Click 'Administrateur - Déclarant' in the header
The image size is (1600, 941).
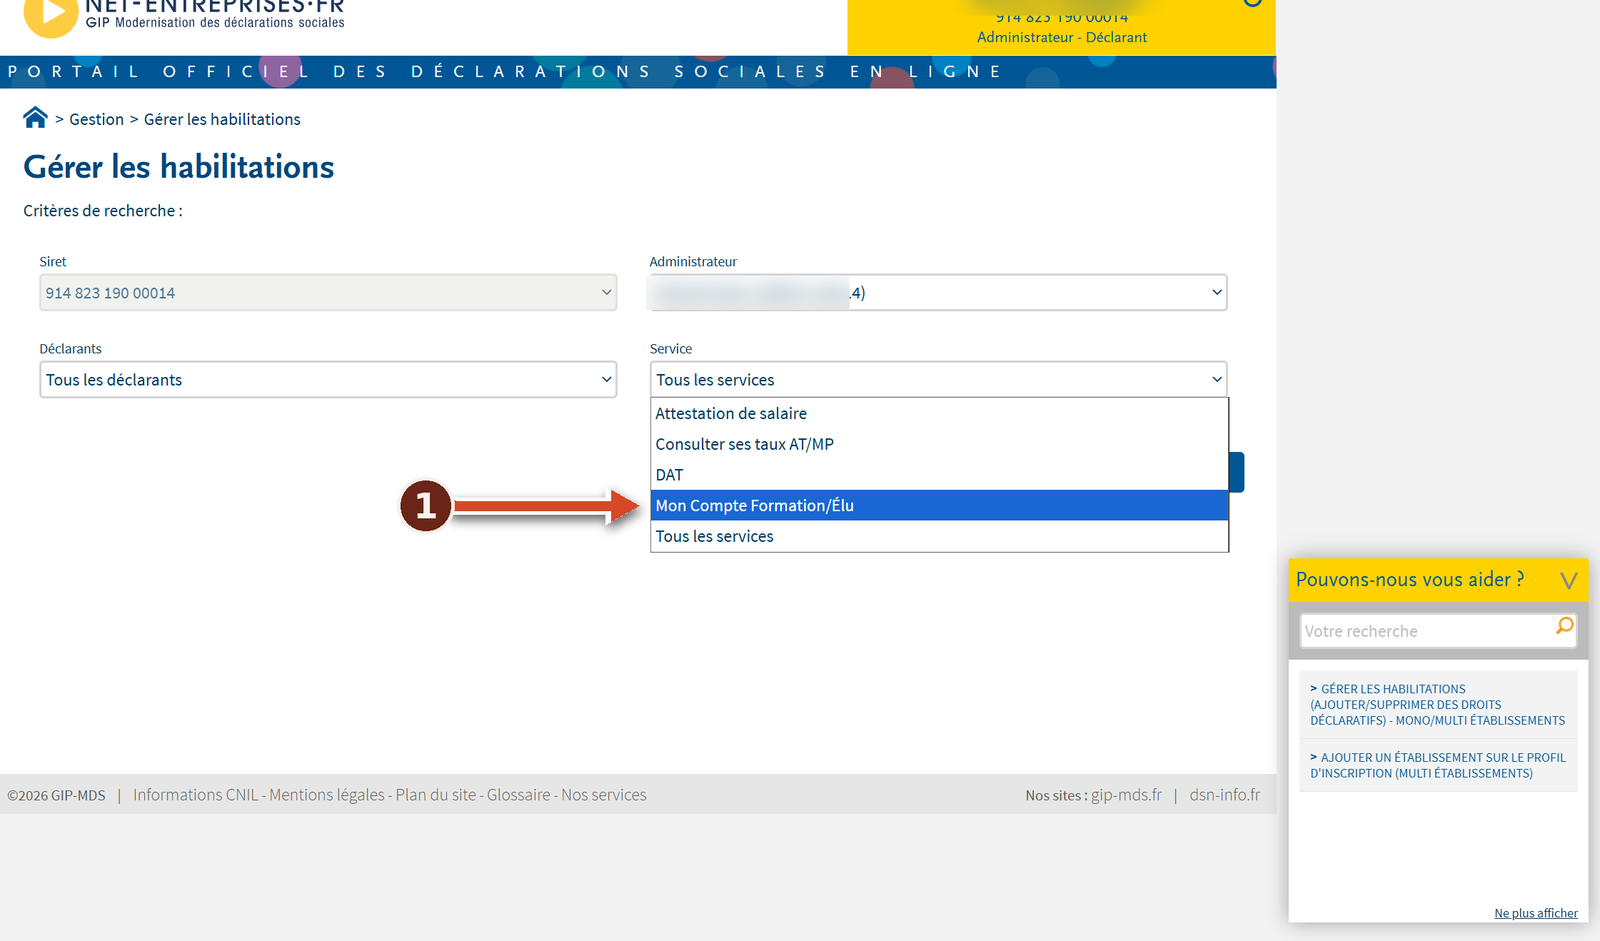click(1062, 37)
